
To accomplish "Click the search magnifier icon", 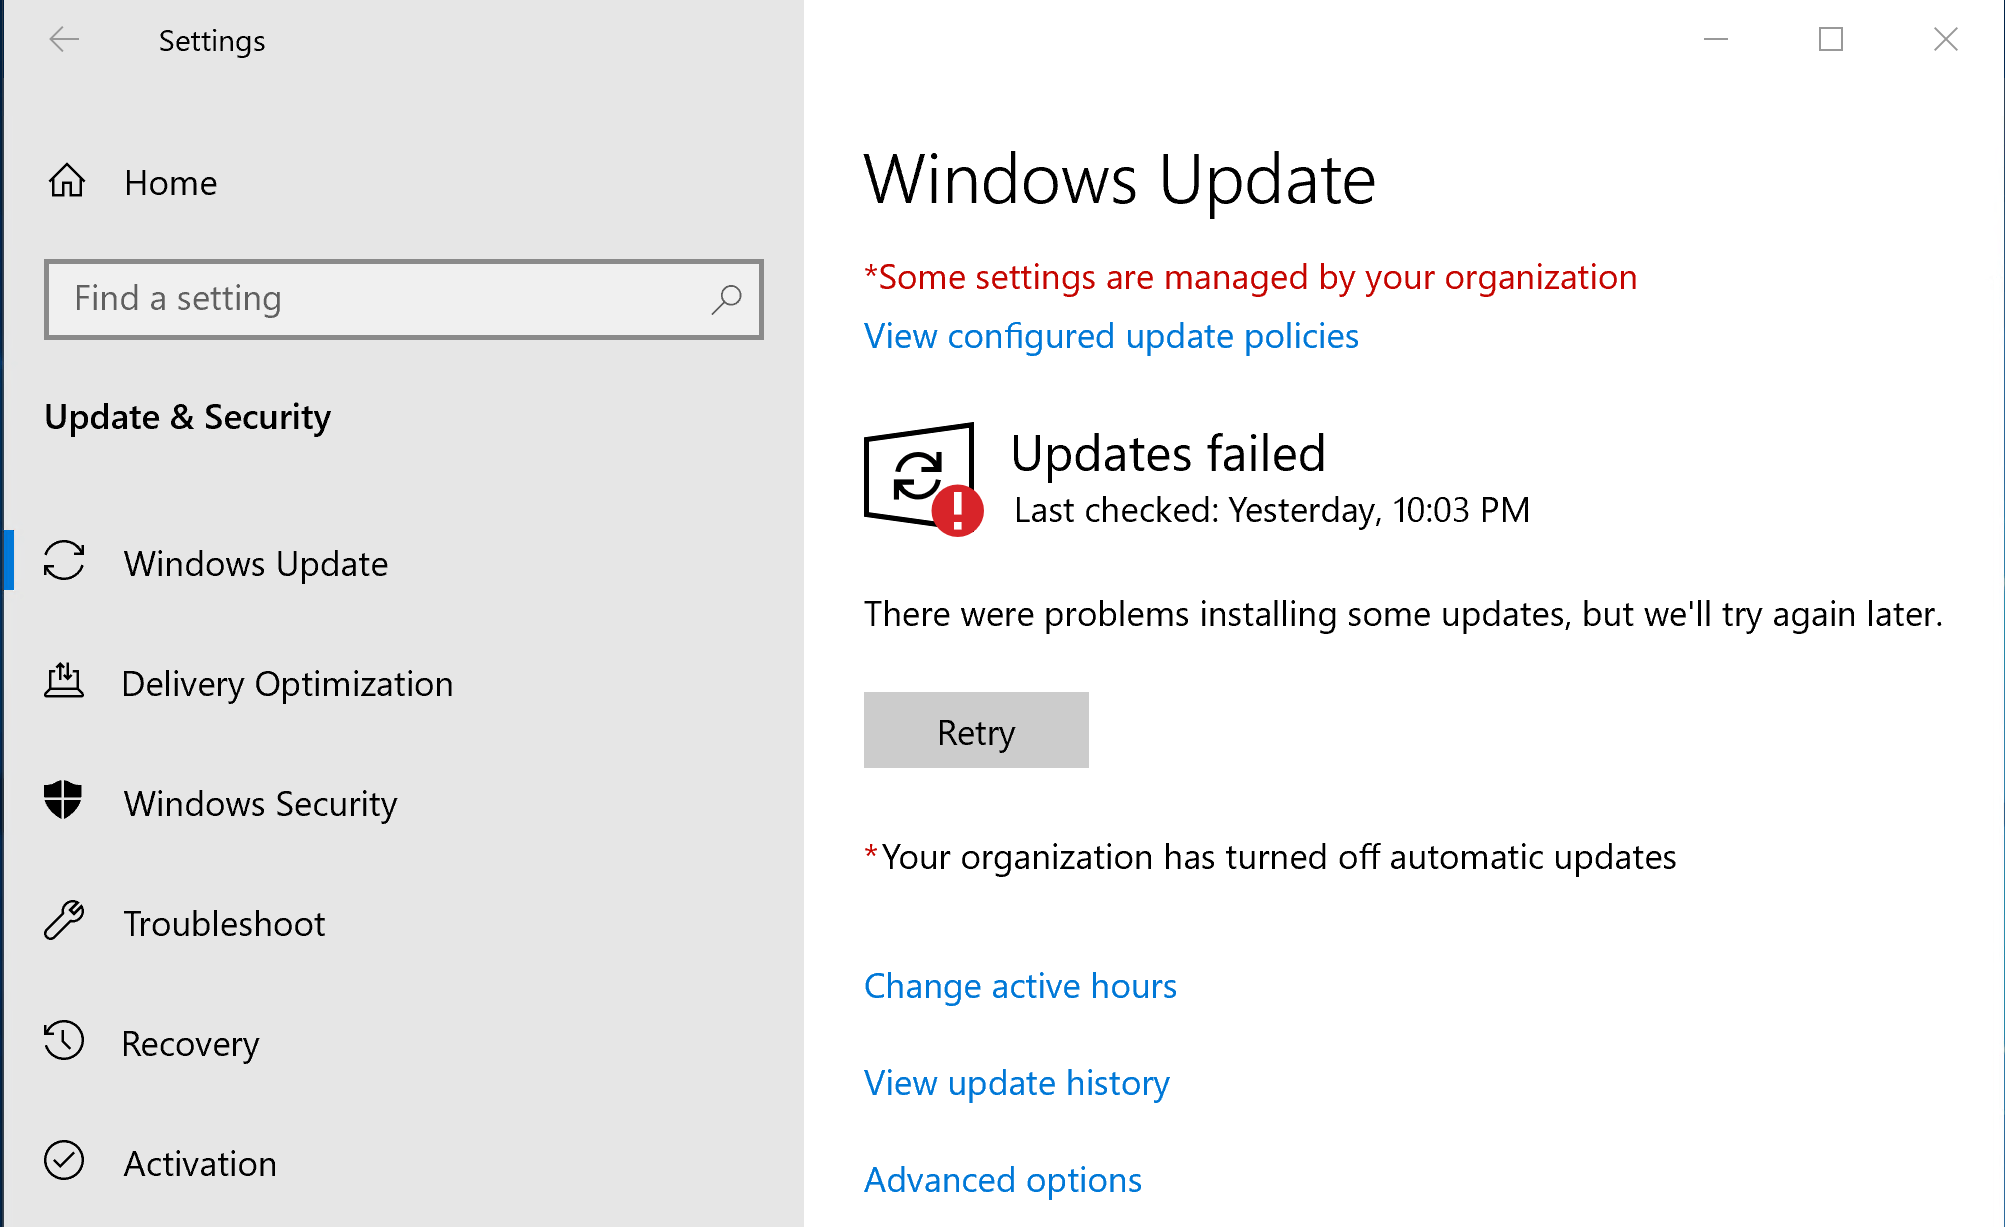I will tap(726, 299).
